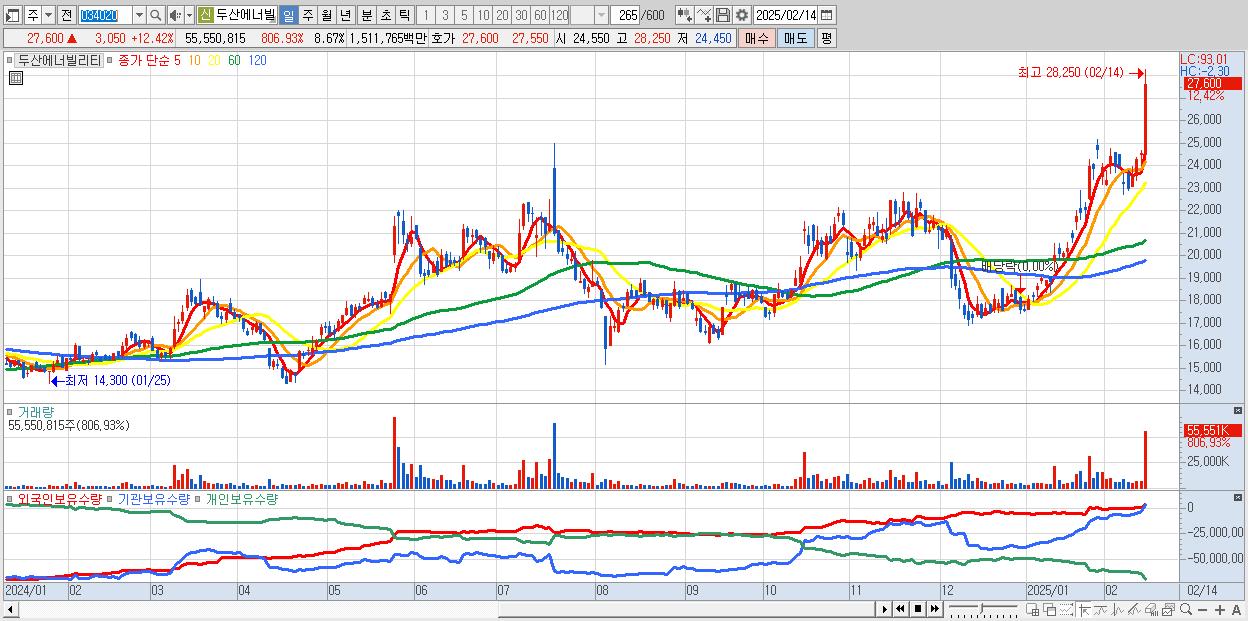
Task: Click the crosshair cursor tool icon
Action: [1084, 609]
